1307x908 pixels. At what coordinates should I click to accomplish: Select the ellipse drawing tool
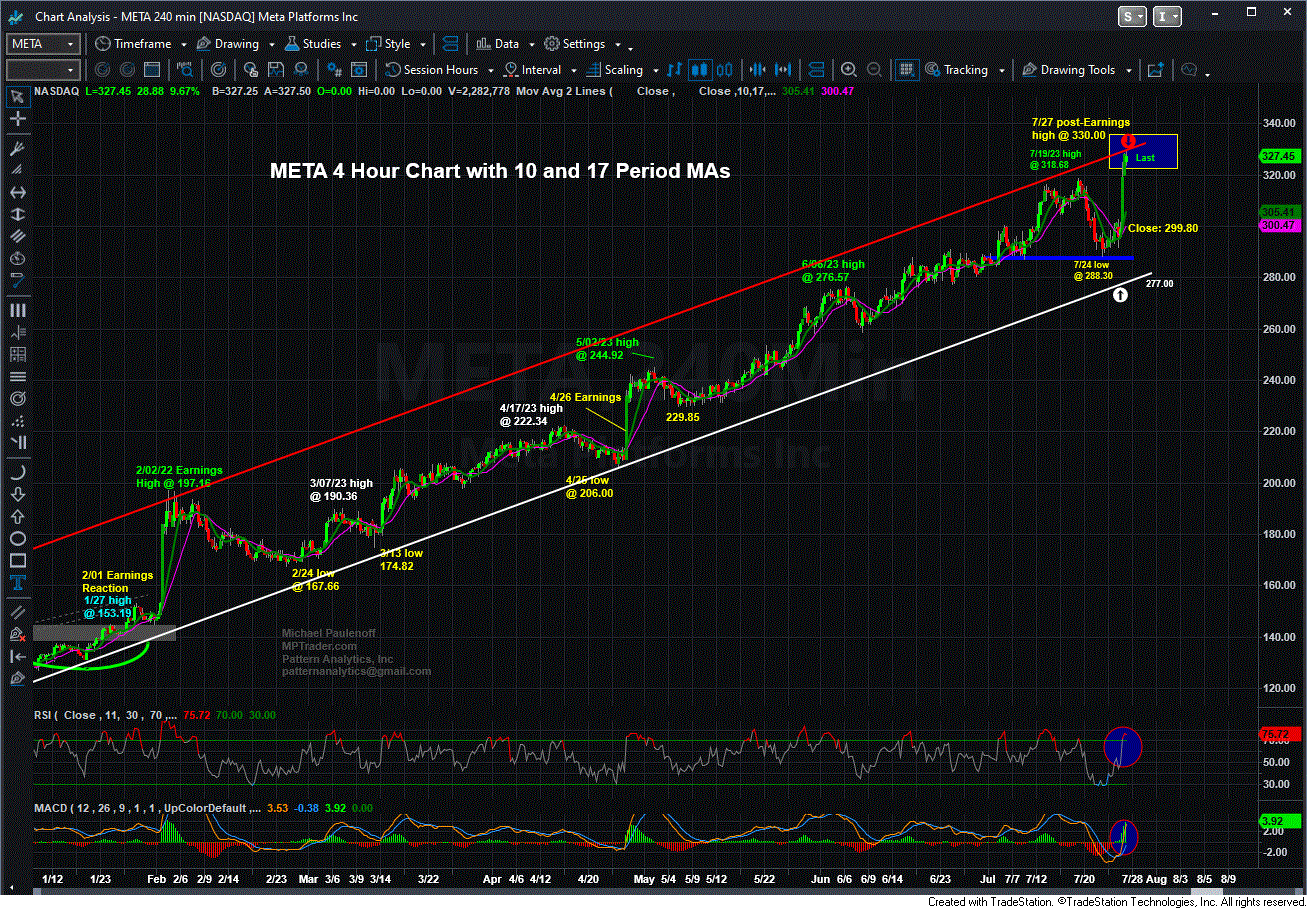17,539
